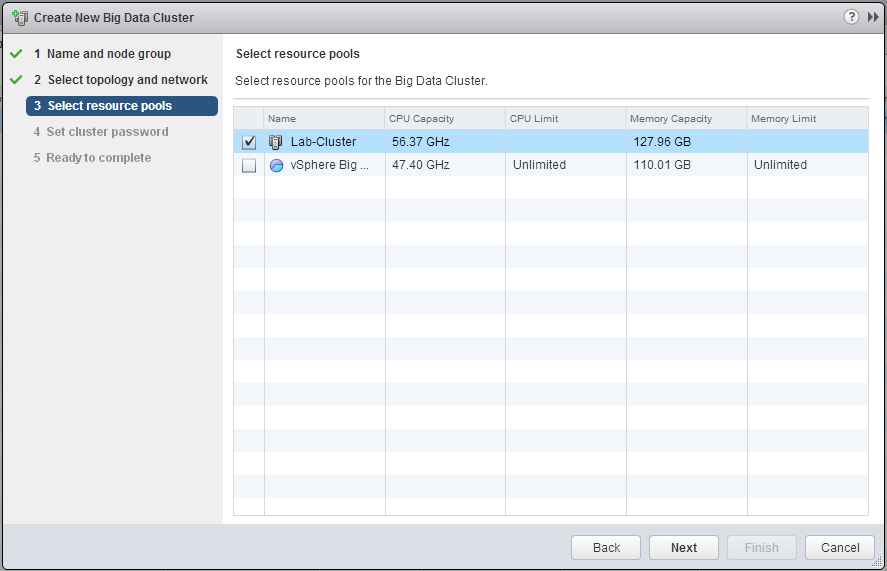The width and height of the screenshot is (887, 571).
Task: Click the Lab-Cluster cluster icon
Action: (275, 142)
